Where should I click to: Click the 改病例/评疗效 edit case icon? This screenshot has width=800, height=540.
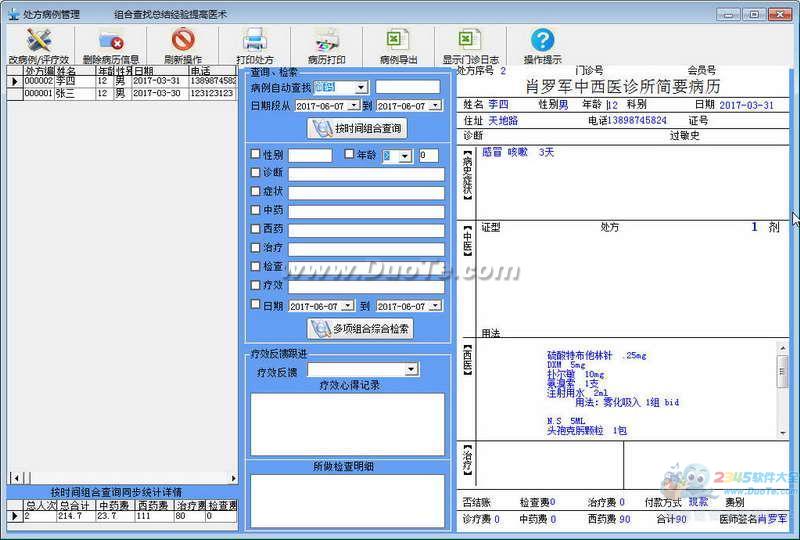pos(38,41)
